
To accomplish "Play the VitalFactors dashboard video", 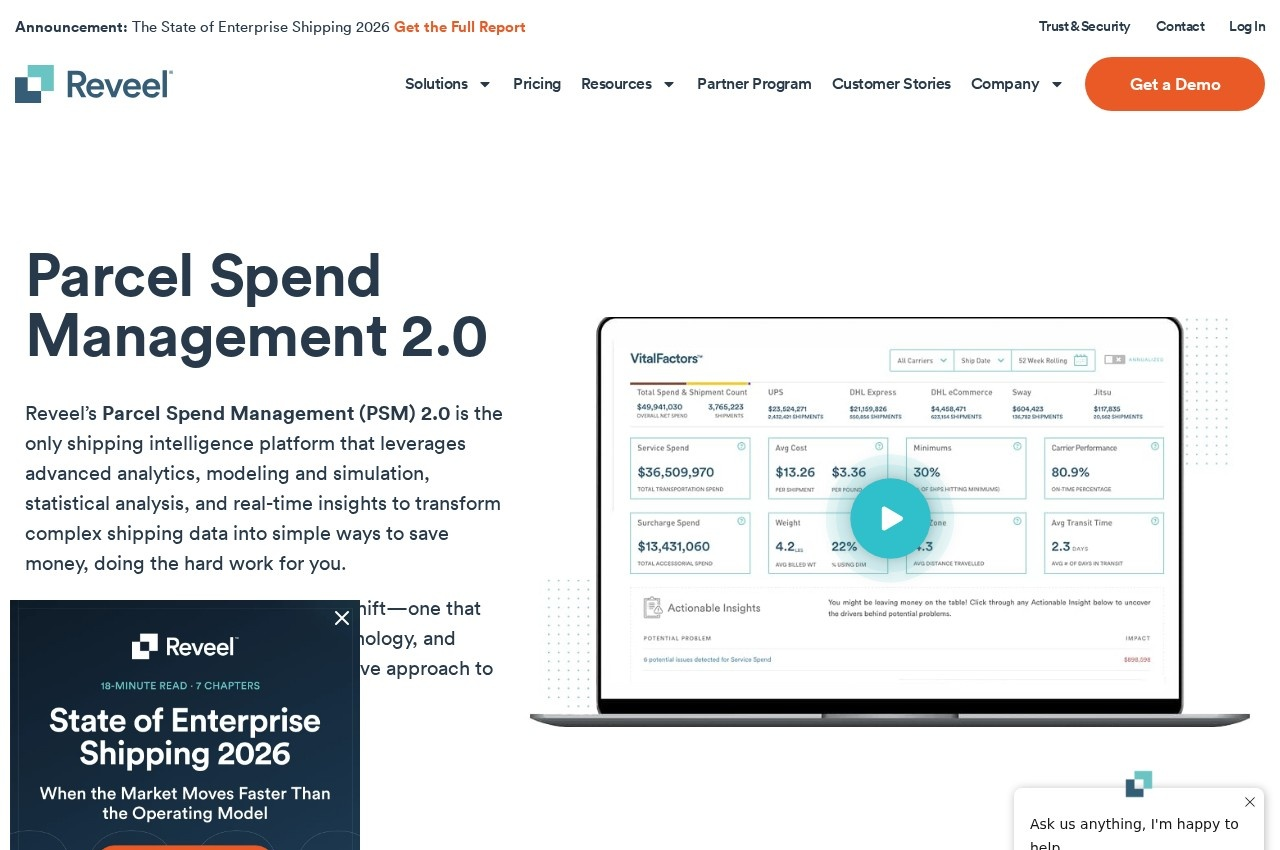I will point(890,518).
